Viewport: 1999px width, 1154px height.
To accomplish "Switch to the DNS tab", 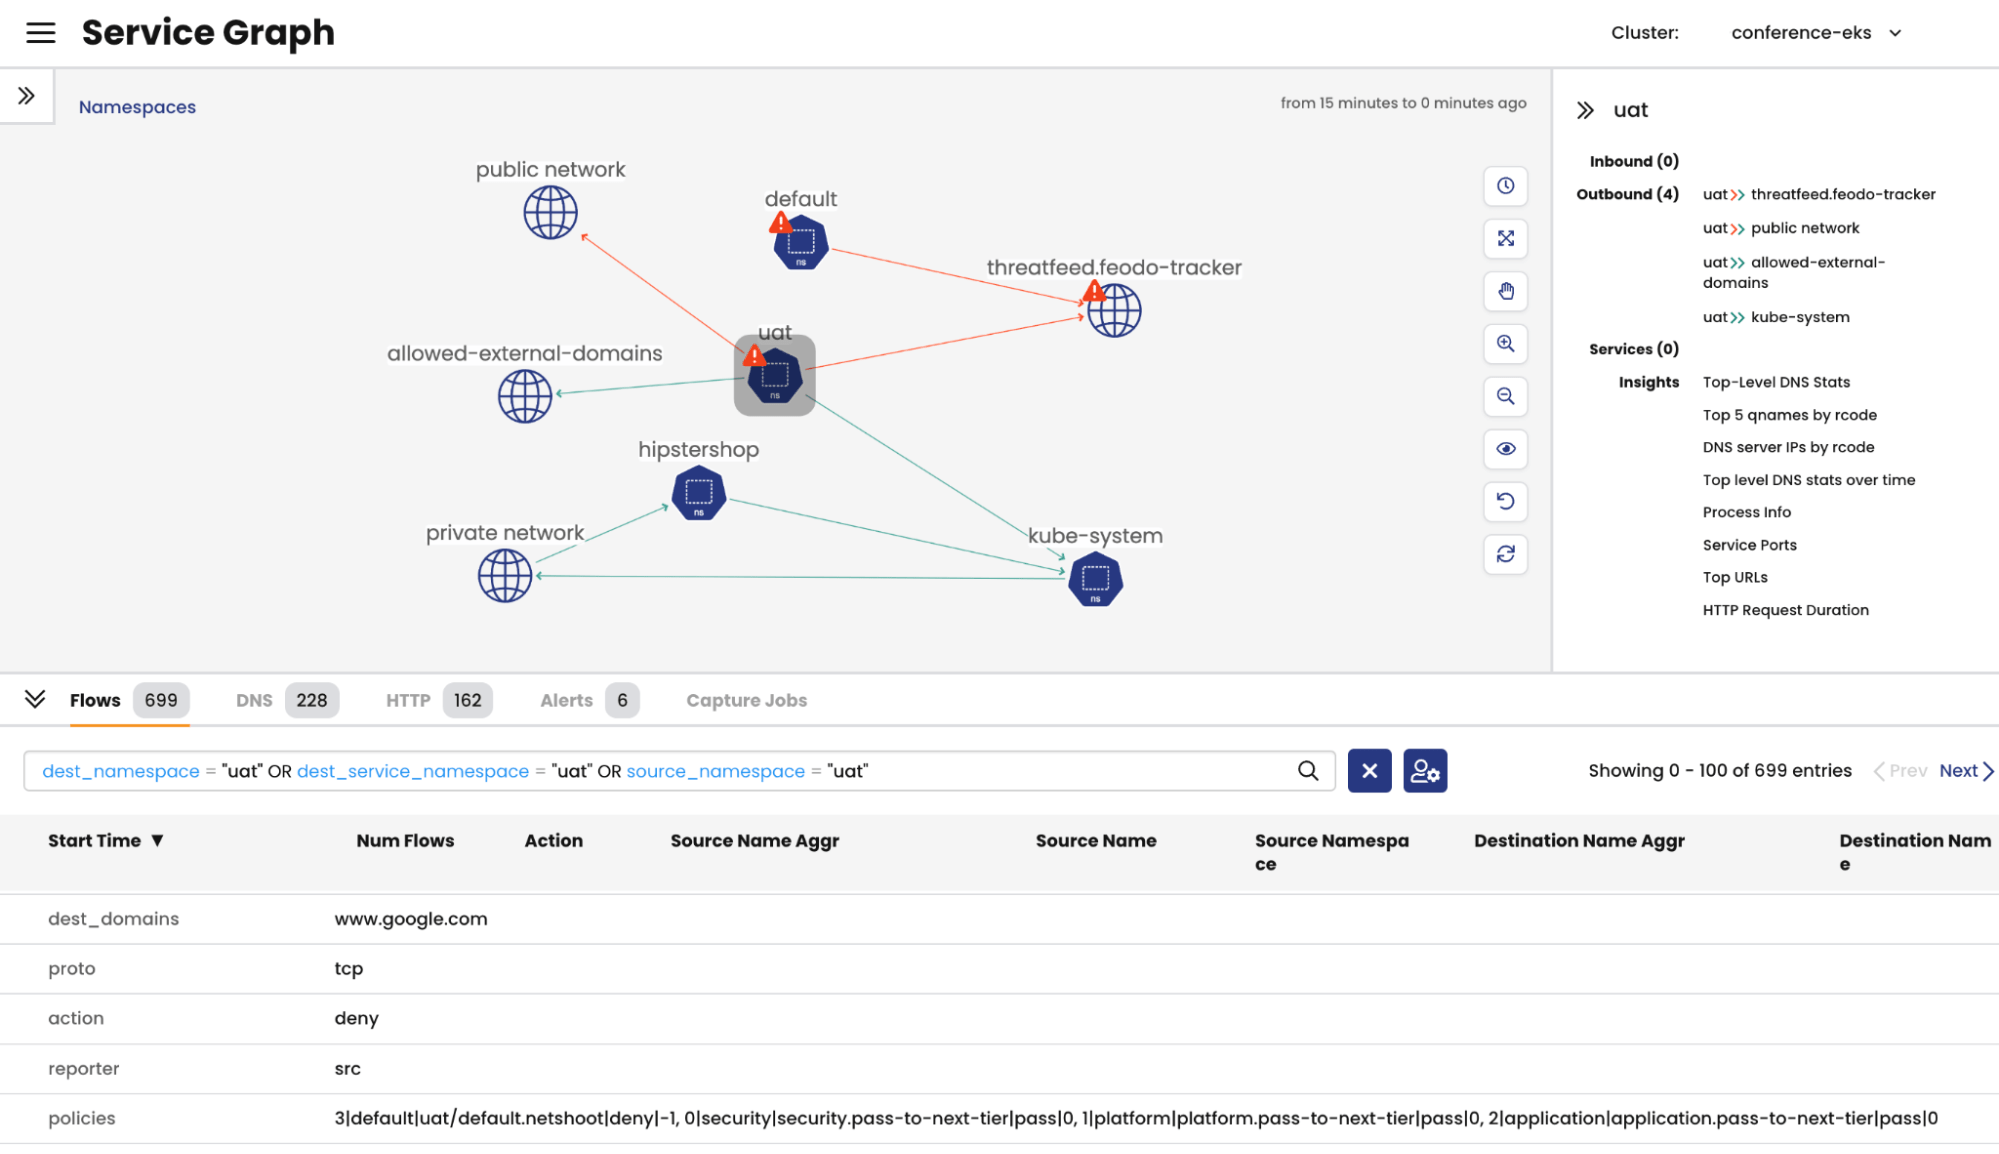I will (x=287, y=700).
